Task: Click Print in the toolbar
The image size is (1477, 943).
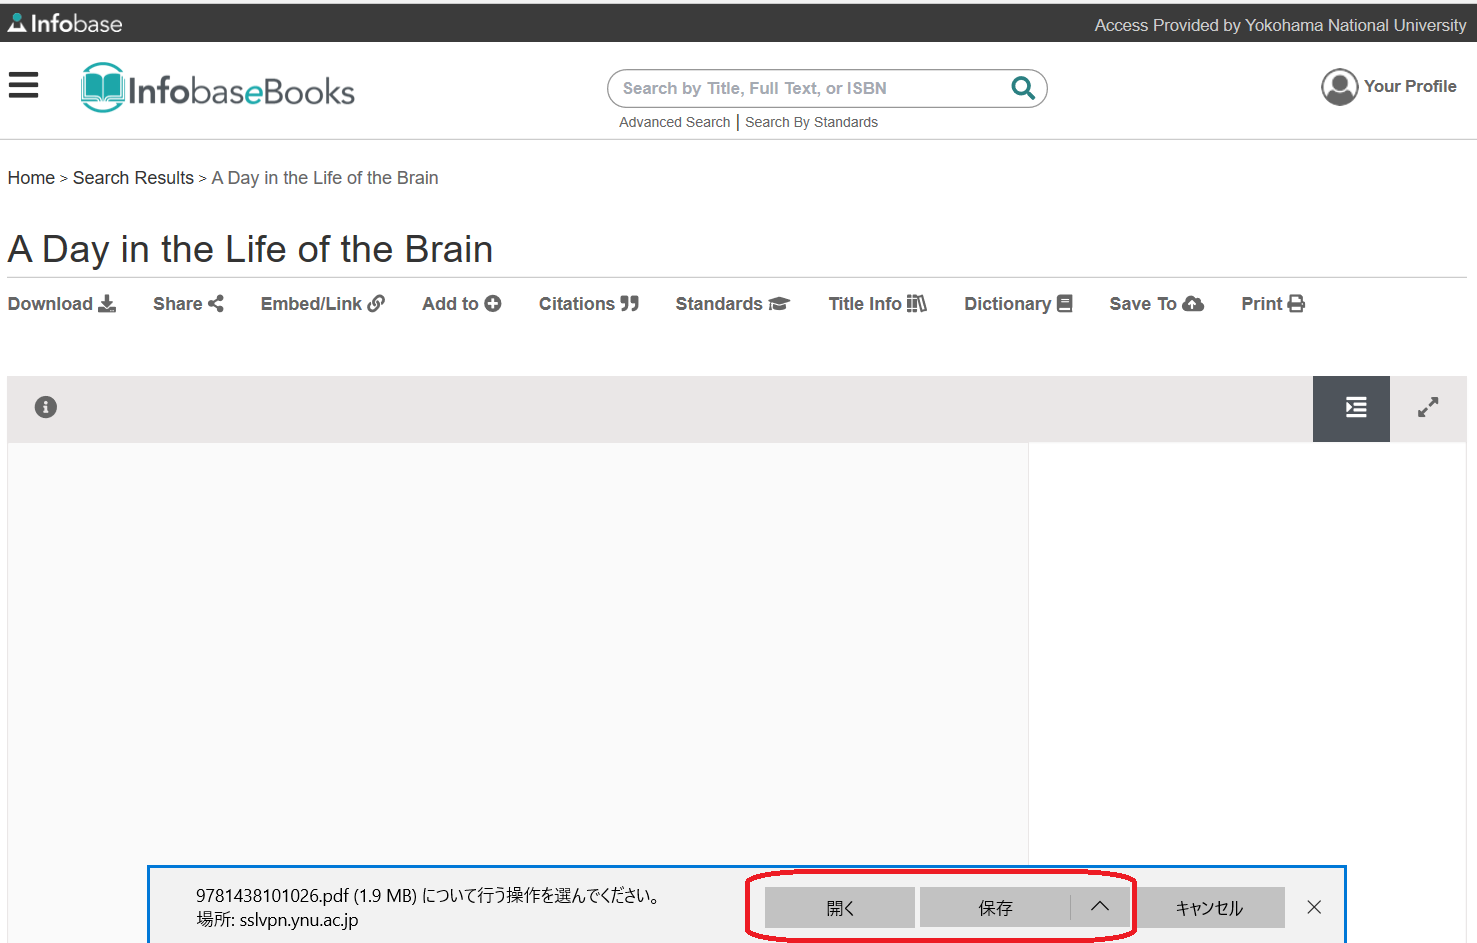Action: pos(1273,304)
